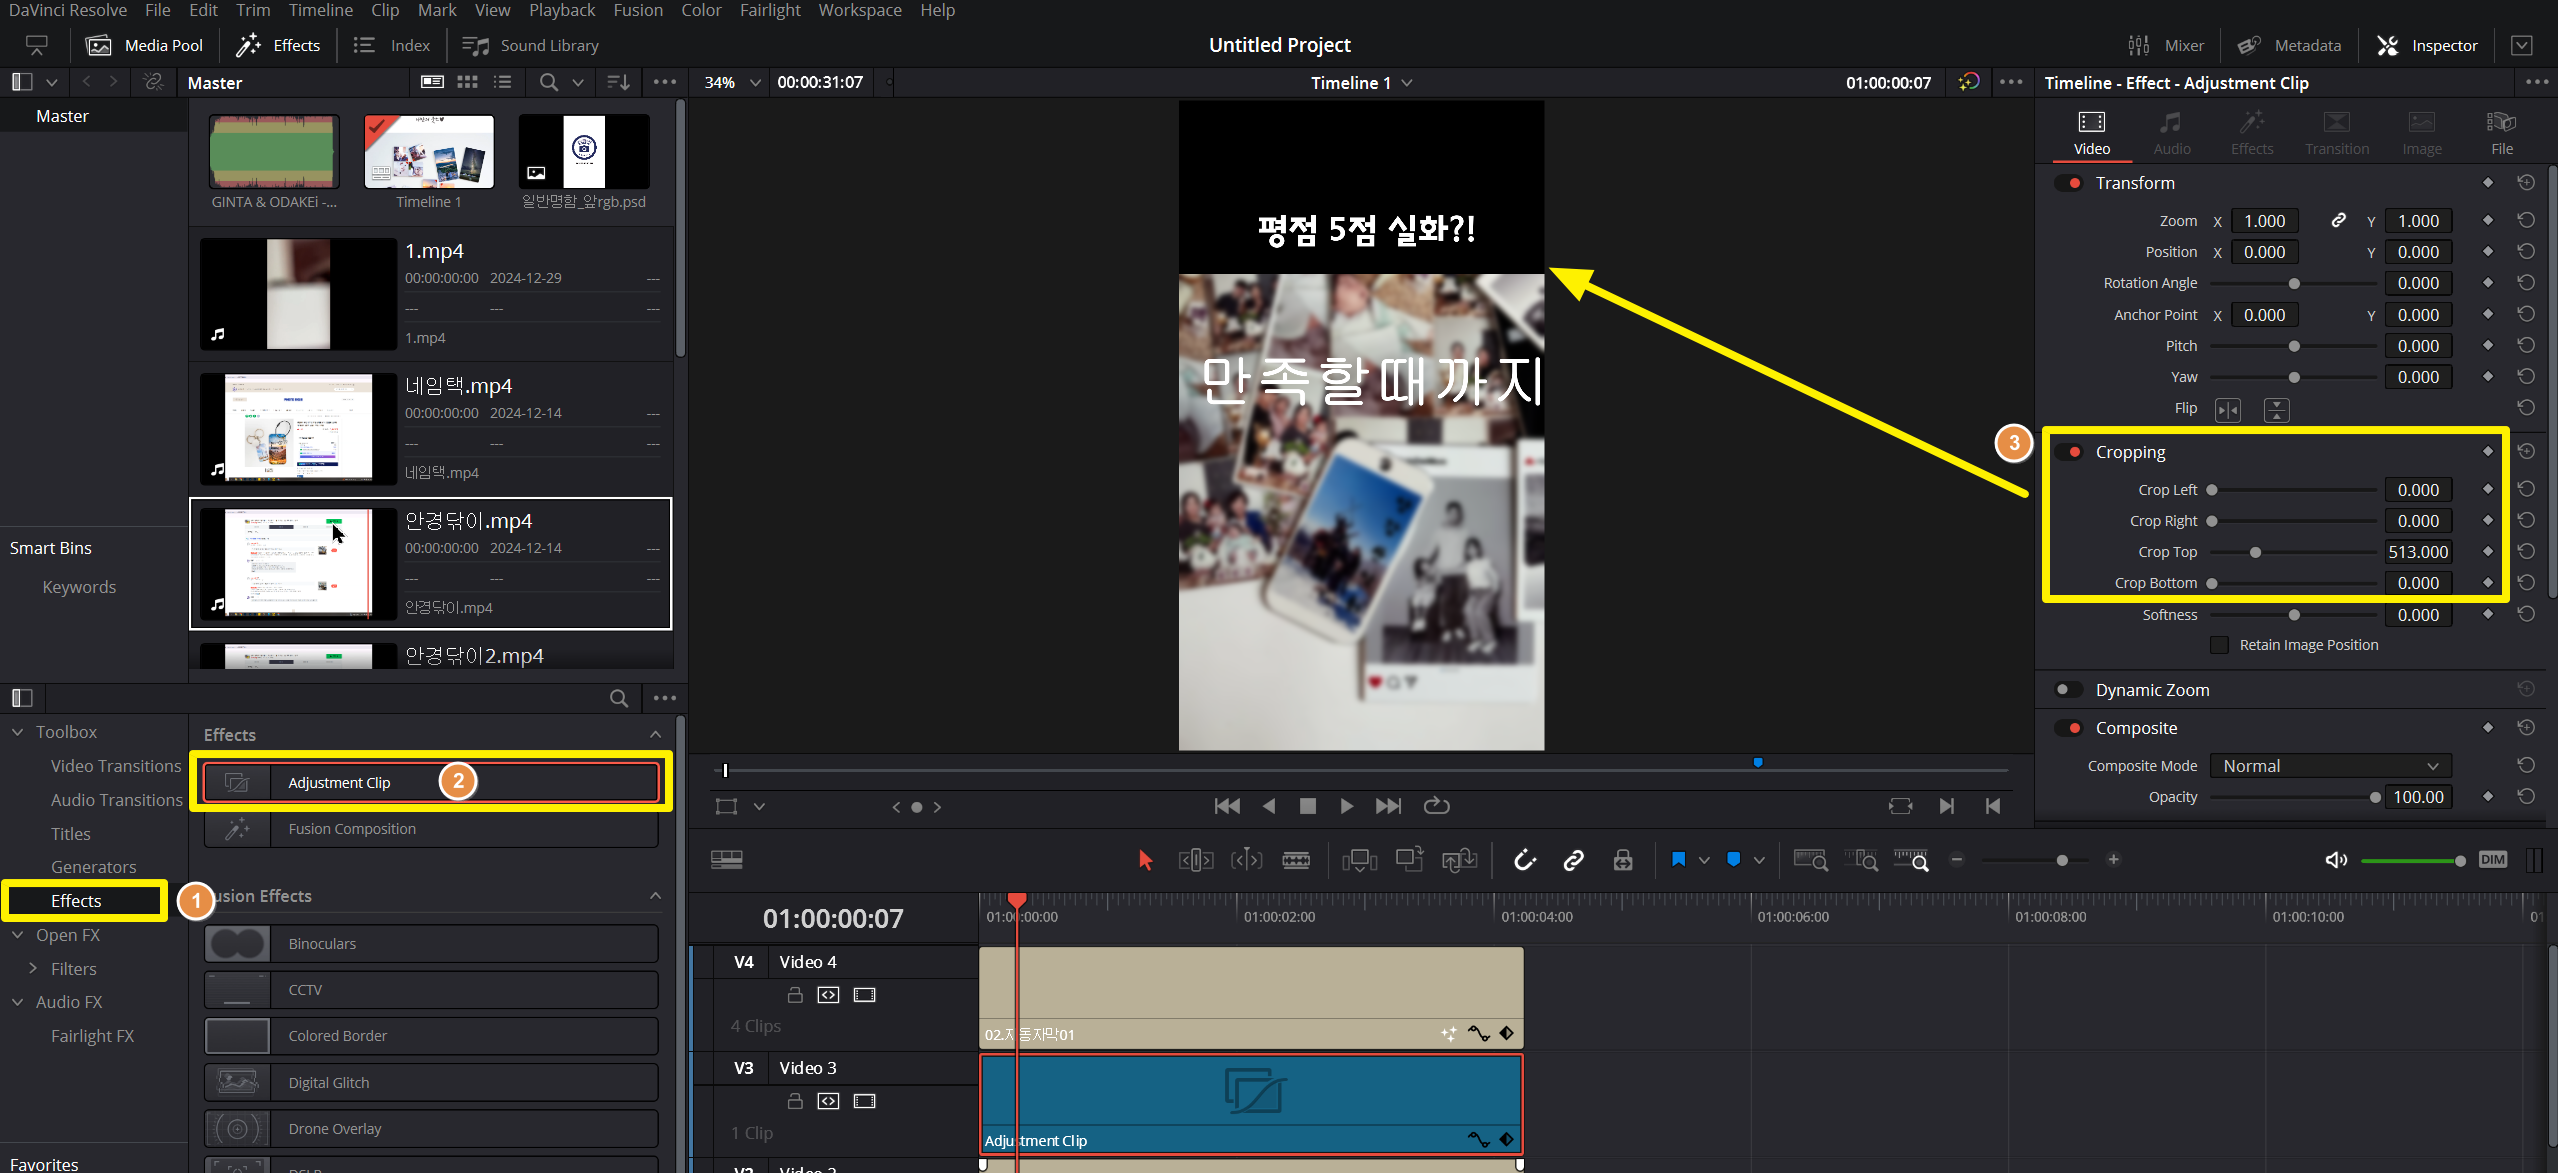Enable Retain Image Position checkbox
This screenshot has height=1173, width=2558.
[2220, 646]
